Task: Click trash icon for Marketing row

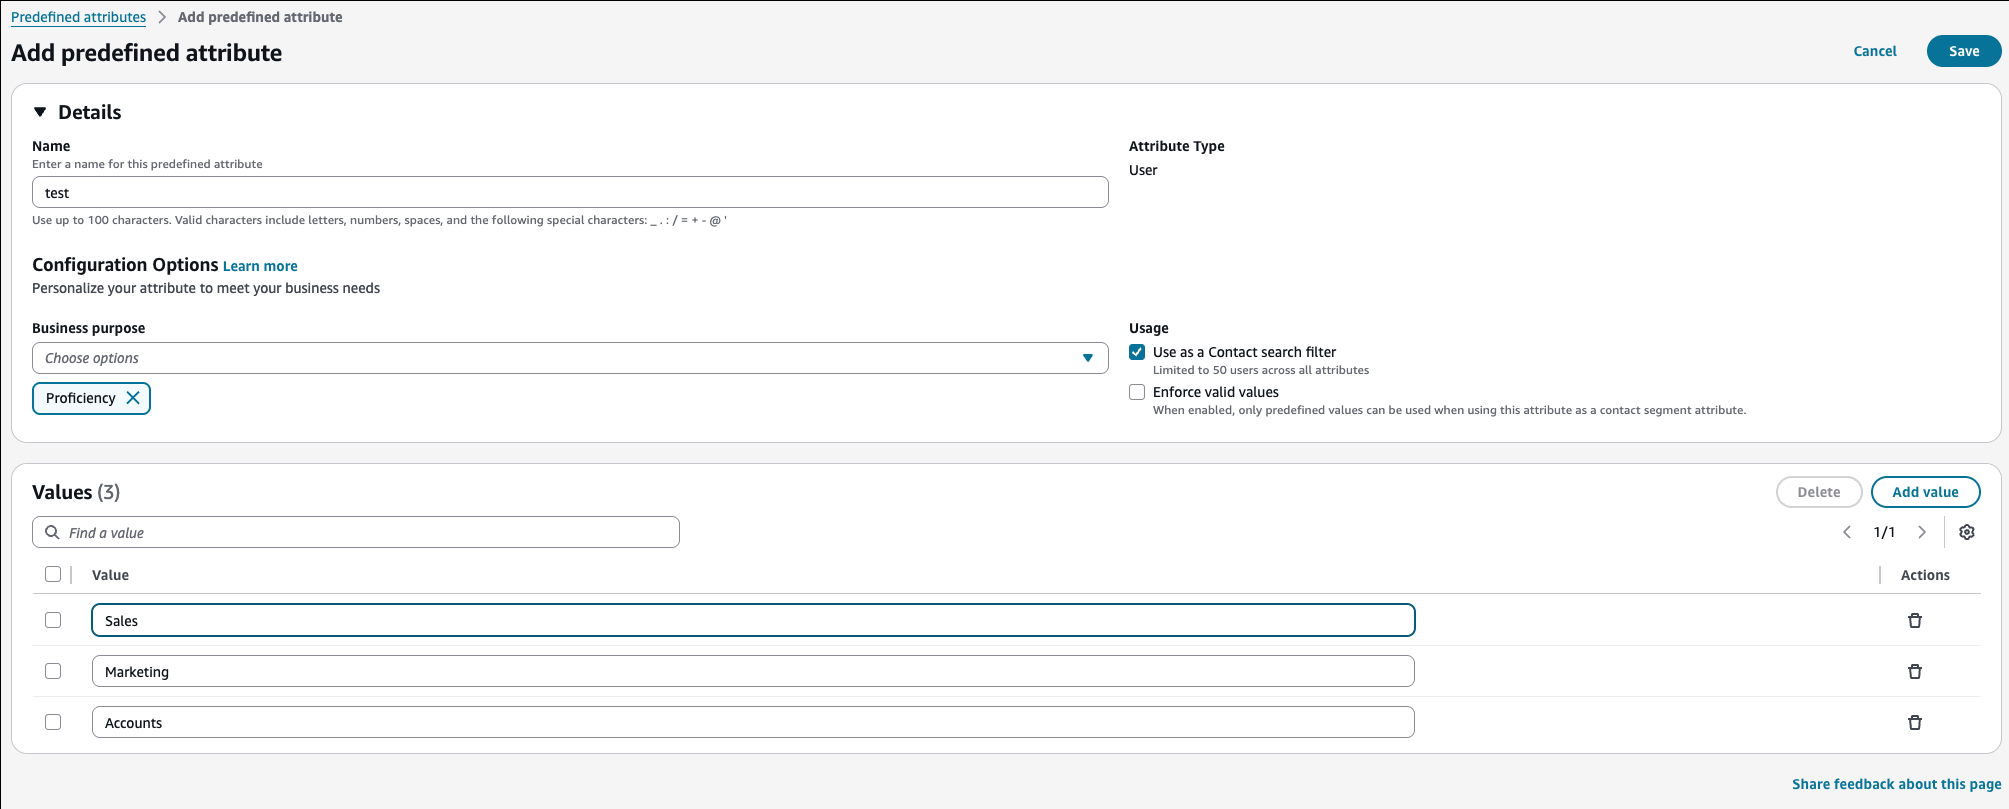Action: pos(1914,672)
